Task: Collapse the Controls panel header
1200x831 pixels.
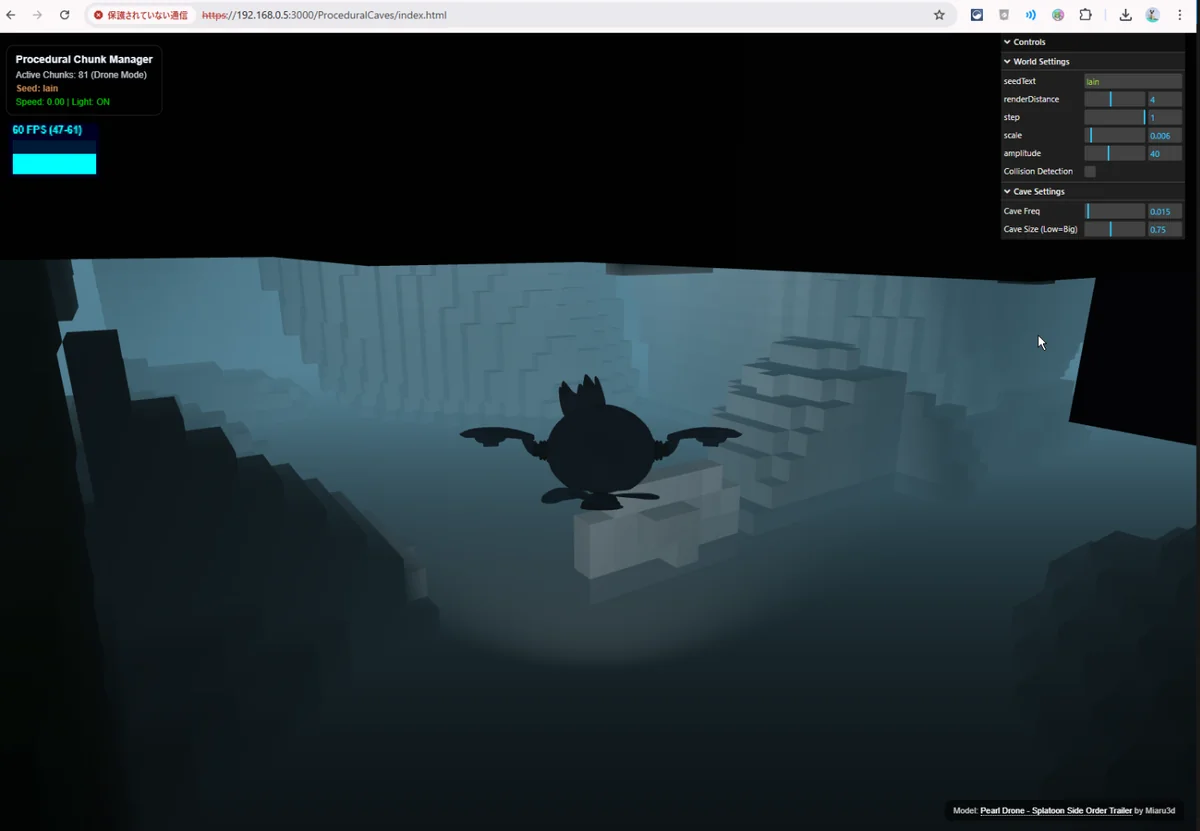Action: pos(1029,42)
